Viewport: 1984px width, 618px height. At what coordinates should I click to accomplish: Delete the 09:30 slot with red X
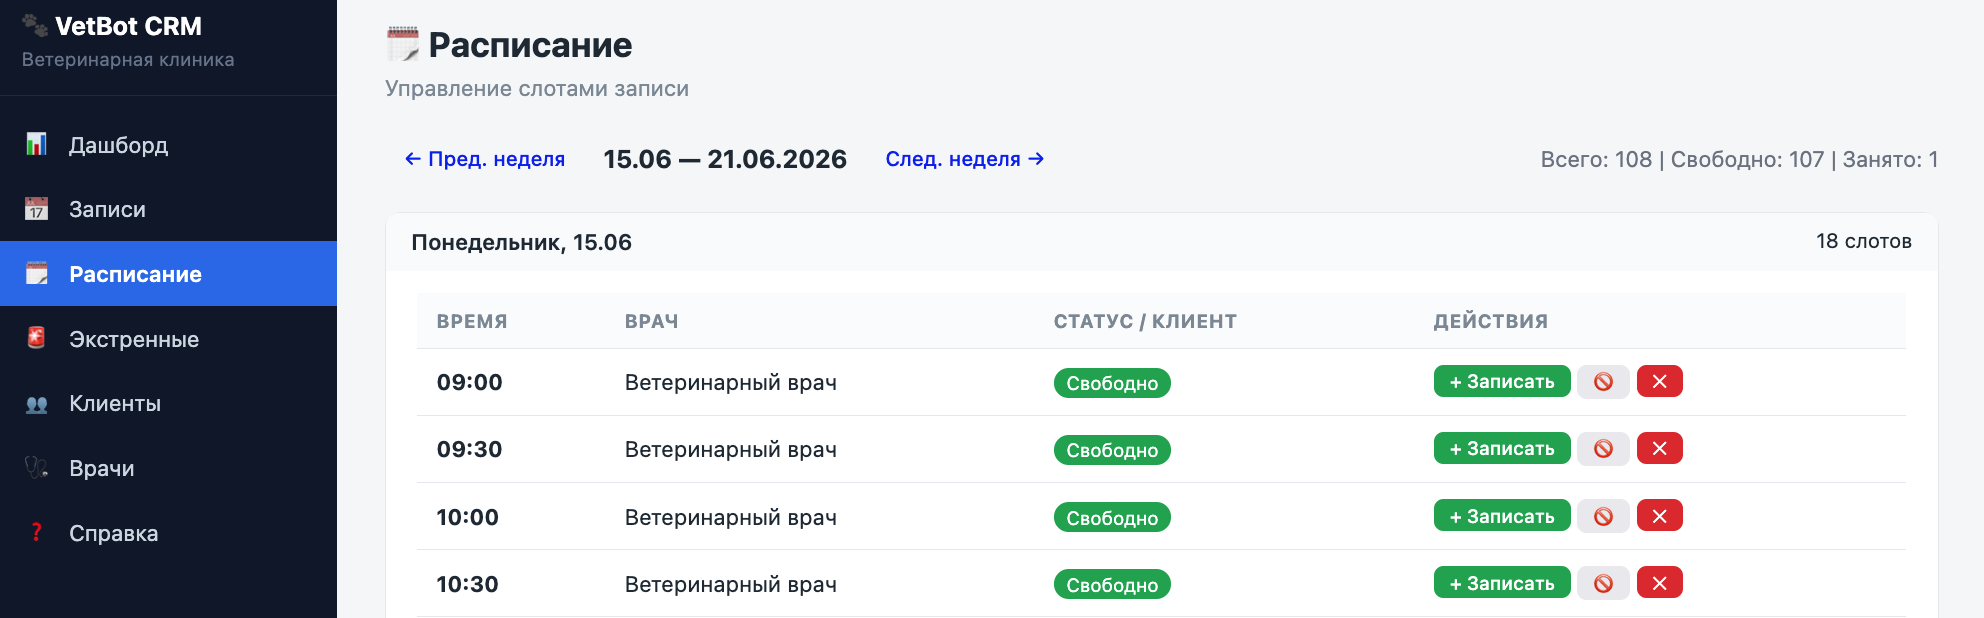[1659, 448]
